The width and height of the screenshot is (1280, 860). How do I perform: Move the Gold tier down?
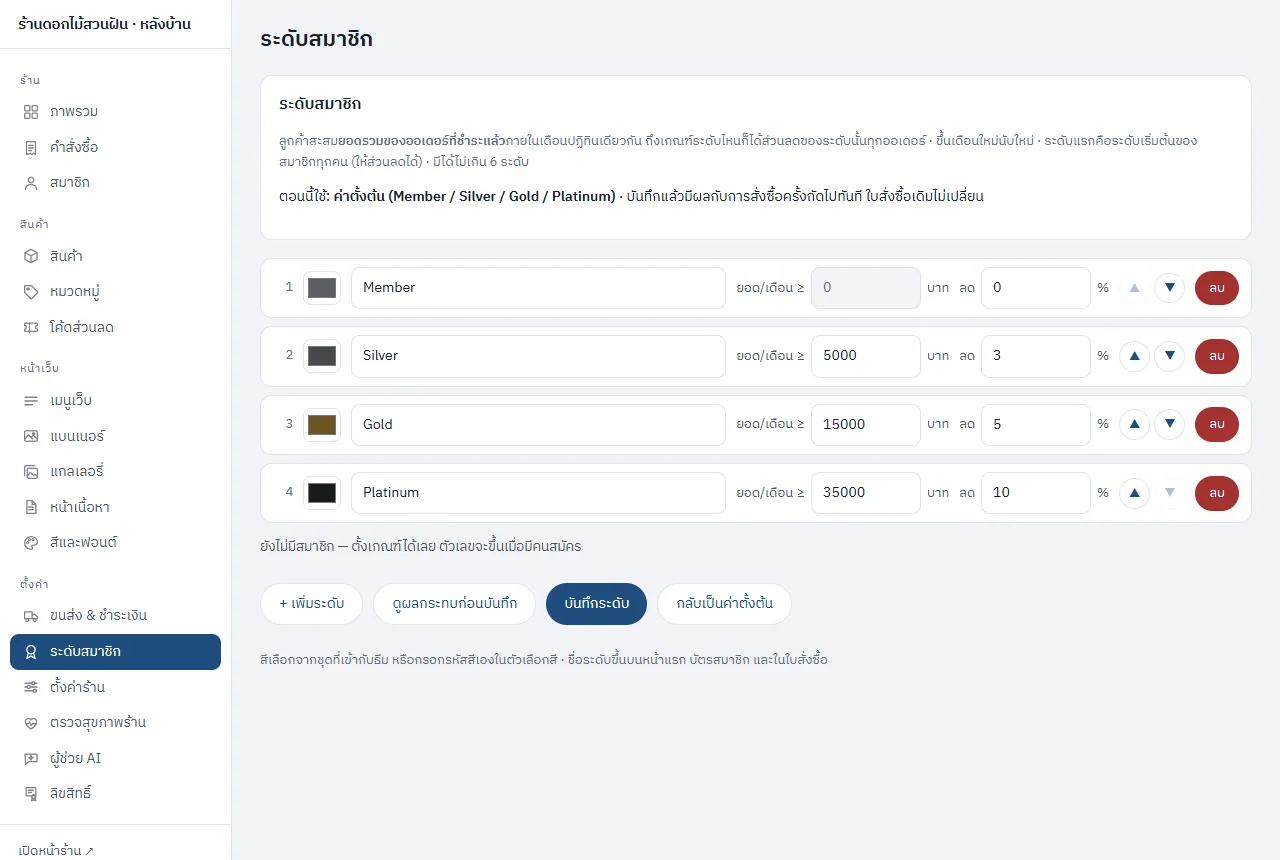1169,424
